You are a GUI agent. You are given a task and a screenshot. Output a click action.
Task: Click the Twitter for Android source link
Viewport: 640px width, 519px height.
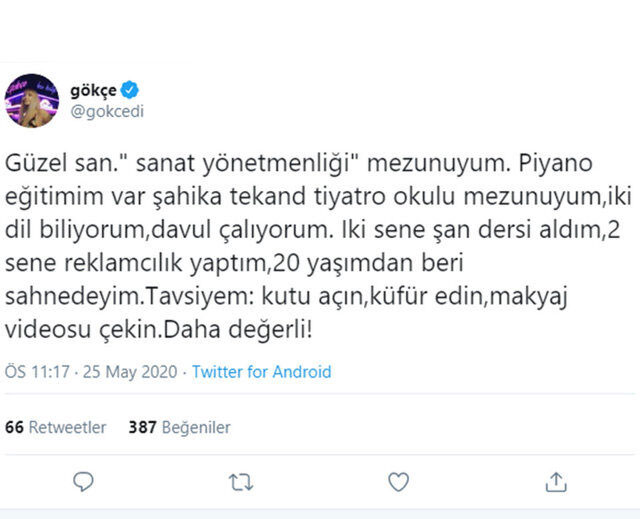[261, 372]
